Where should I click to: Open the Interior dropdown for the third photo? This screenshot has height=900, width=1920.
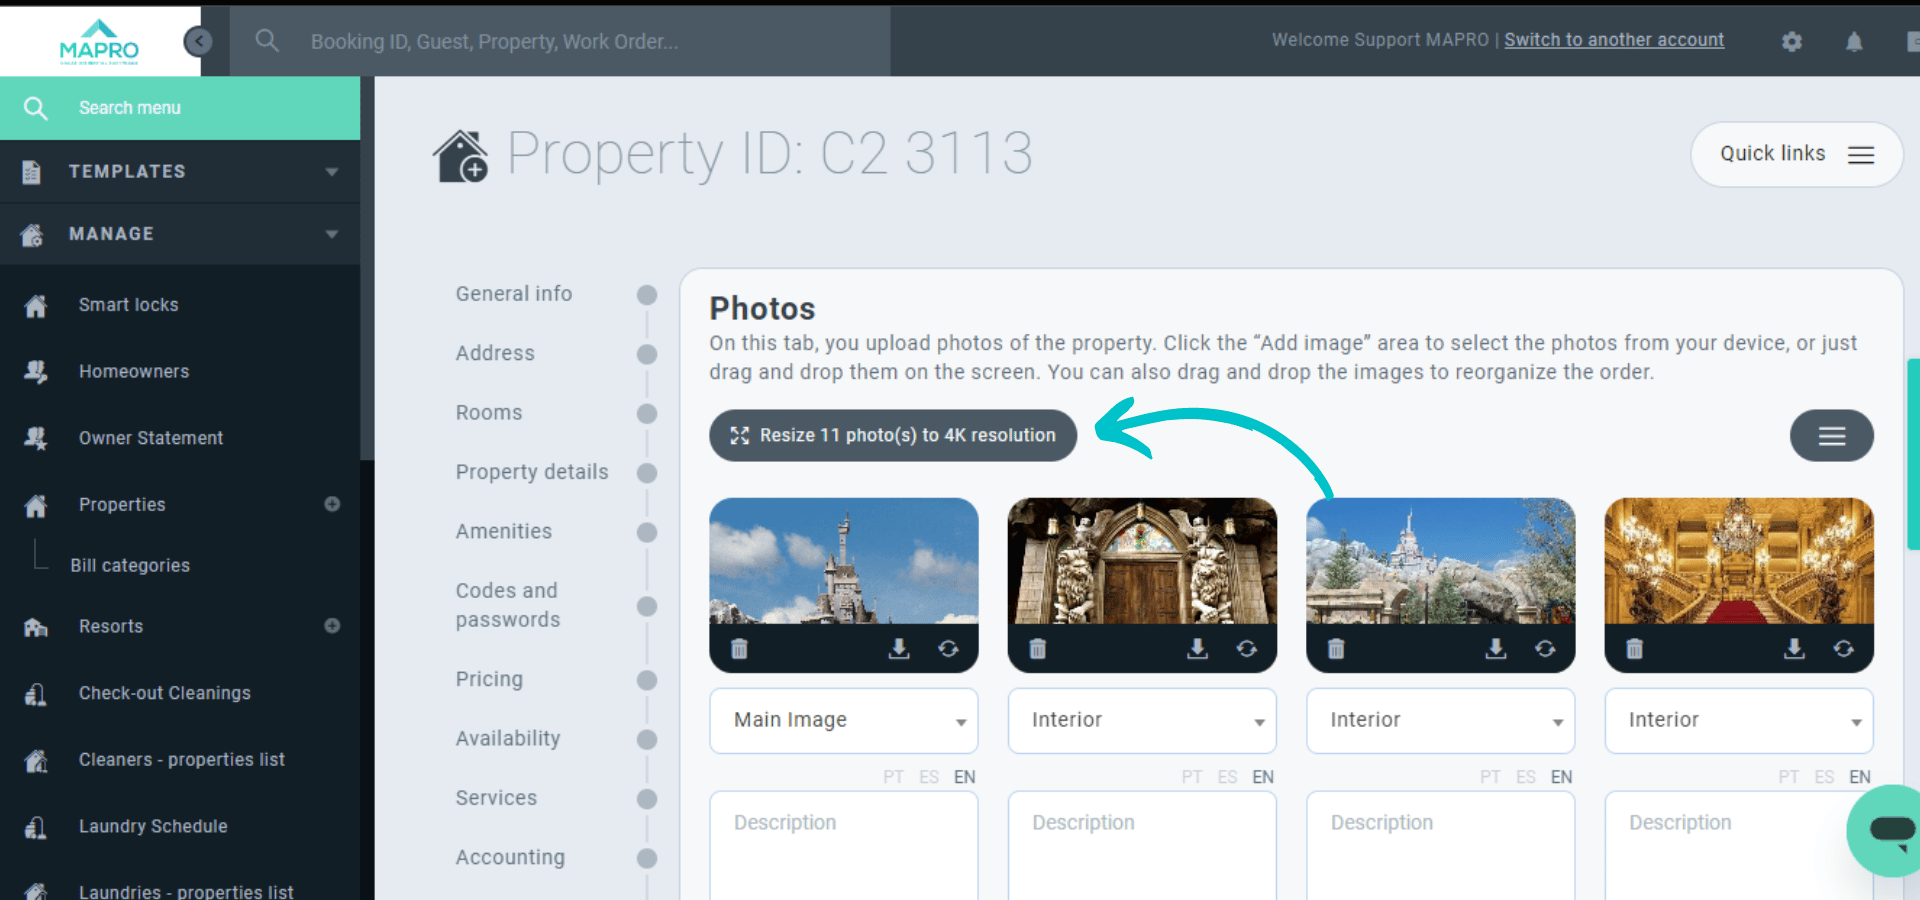tap(1440, 720)
